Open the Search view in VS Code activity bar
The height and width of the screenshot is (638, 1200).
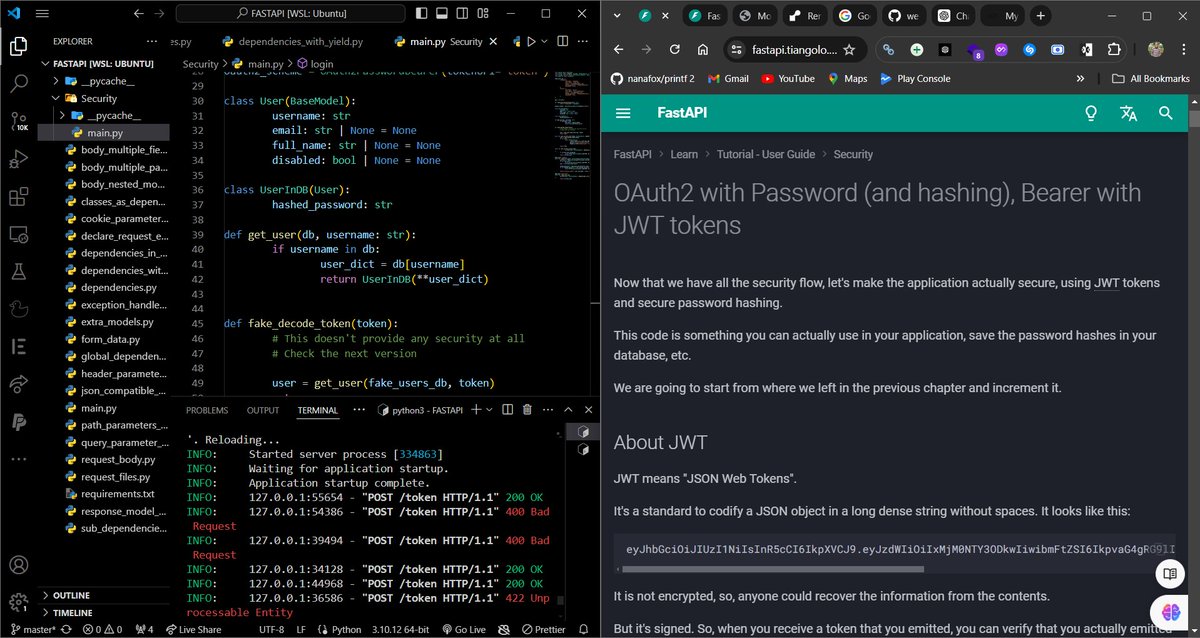click(x=18, y=83)
